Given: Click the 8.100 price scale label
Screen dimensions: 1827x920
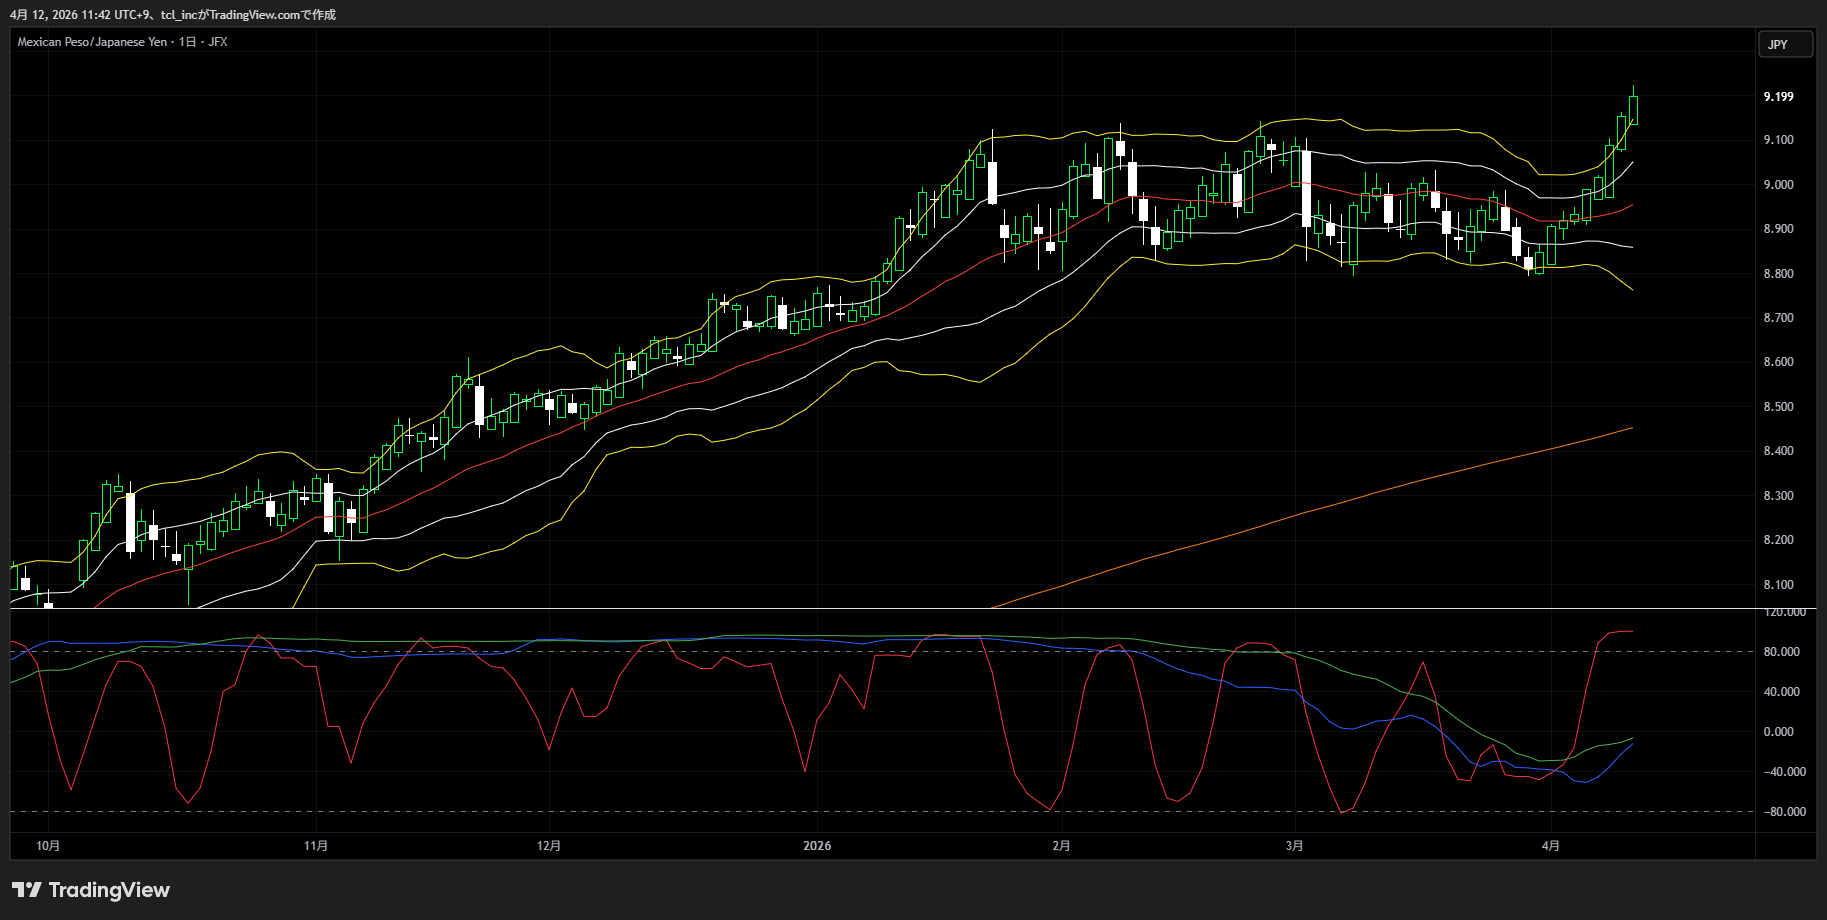Looking at the screenshot, I should [x=1778, y=585].
